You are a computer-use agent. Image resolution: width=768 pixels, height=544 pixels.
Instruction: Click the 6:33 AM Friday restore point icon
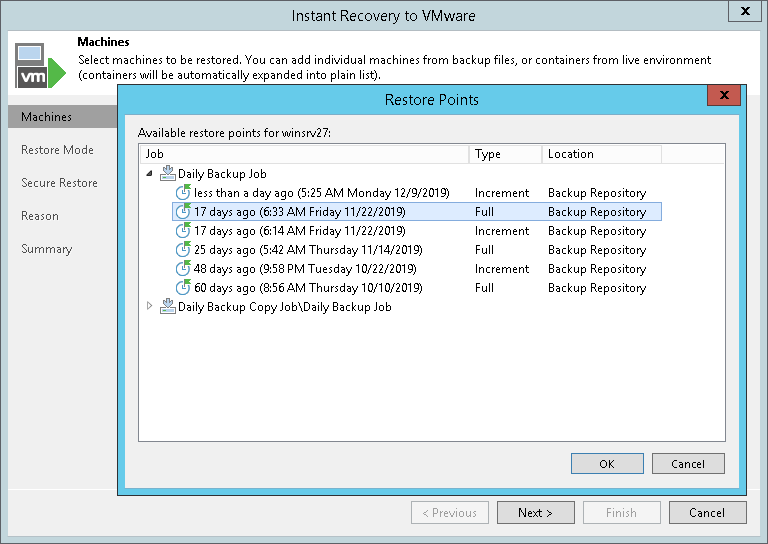click(183, 212)
